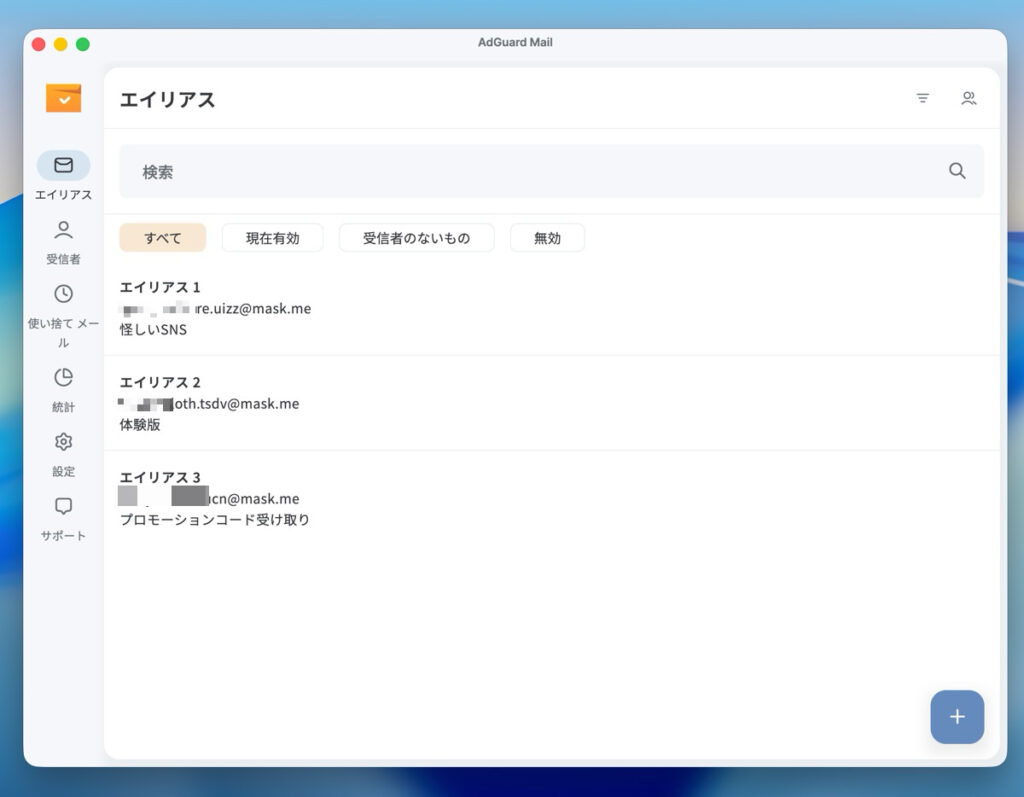Open サポート chat bubble icon

click(x=63, y=506)
